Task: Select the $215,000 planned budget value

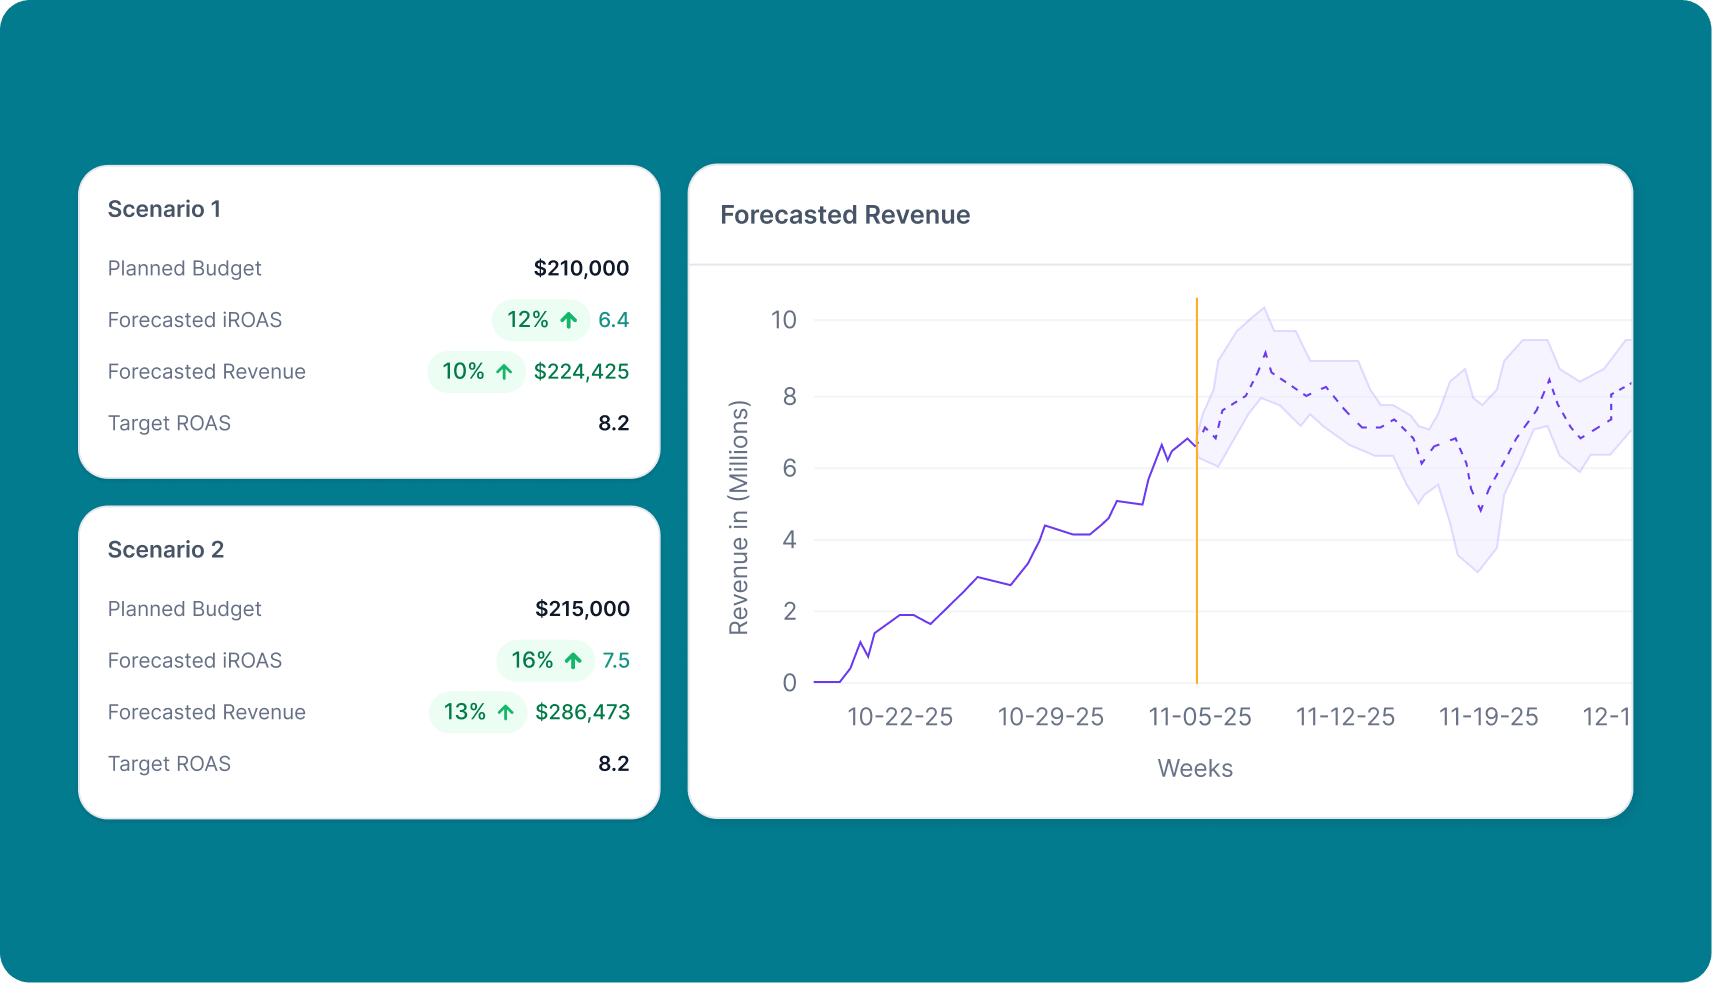Action: click(582, 609)
